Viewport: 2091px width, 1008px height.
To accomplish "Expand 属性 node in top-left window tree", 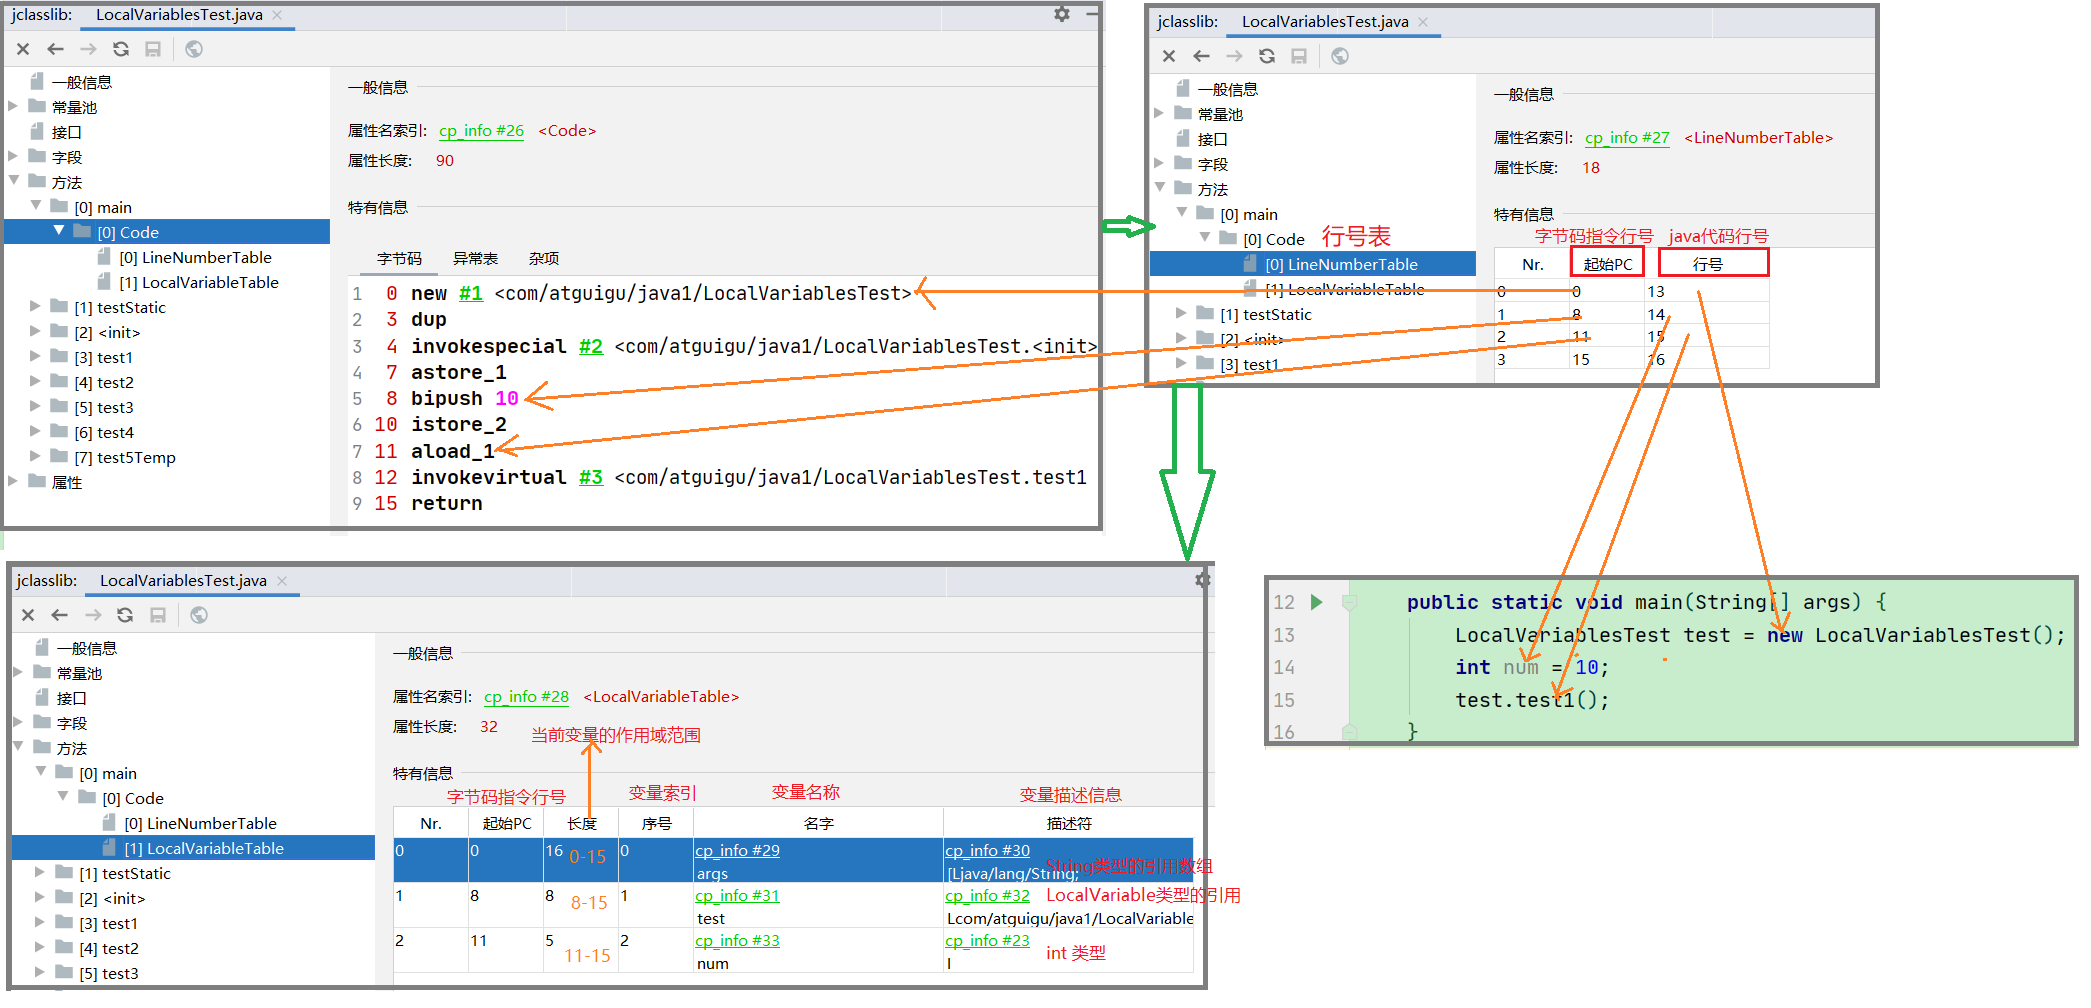I will tap(13, 482).
